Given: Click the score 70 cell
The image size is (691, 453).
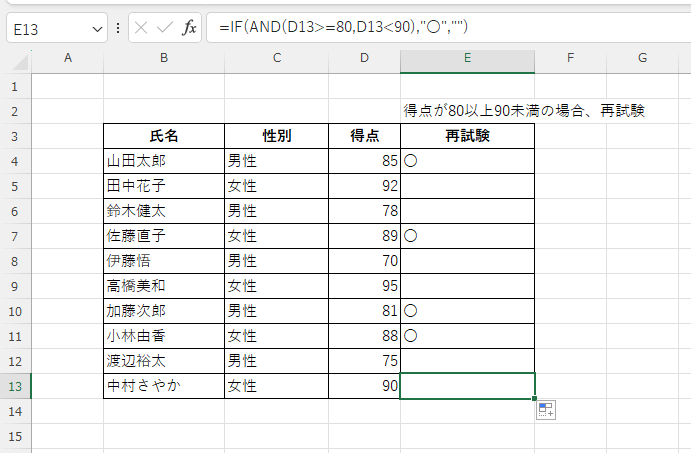Looking at the screenshot, I should click(364, 261).
